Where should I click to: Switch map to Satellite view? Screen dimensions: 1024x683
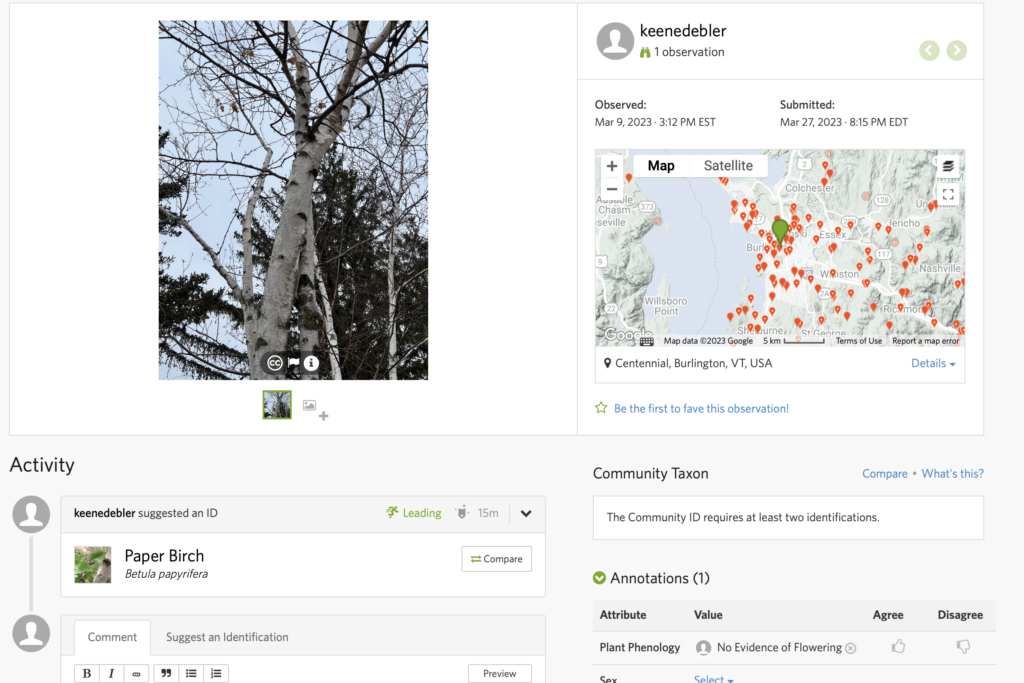[x=728, y=166]
